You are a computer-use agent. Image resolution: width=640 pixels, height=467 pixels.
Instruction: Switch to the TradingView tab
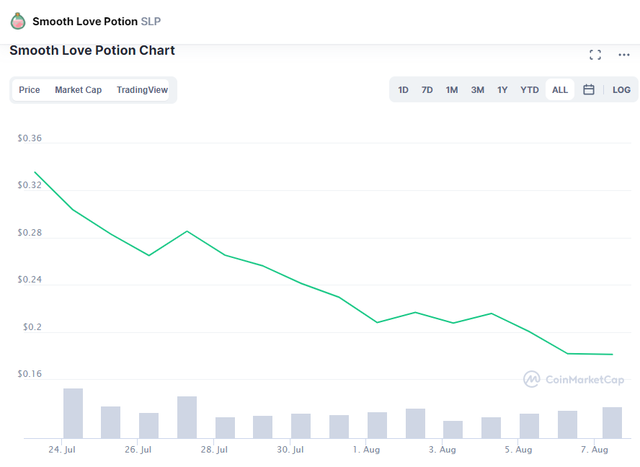tap(142, 90)
